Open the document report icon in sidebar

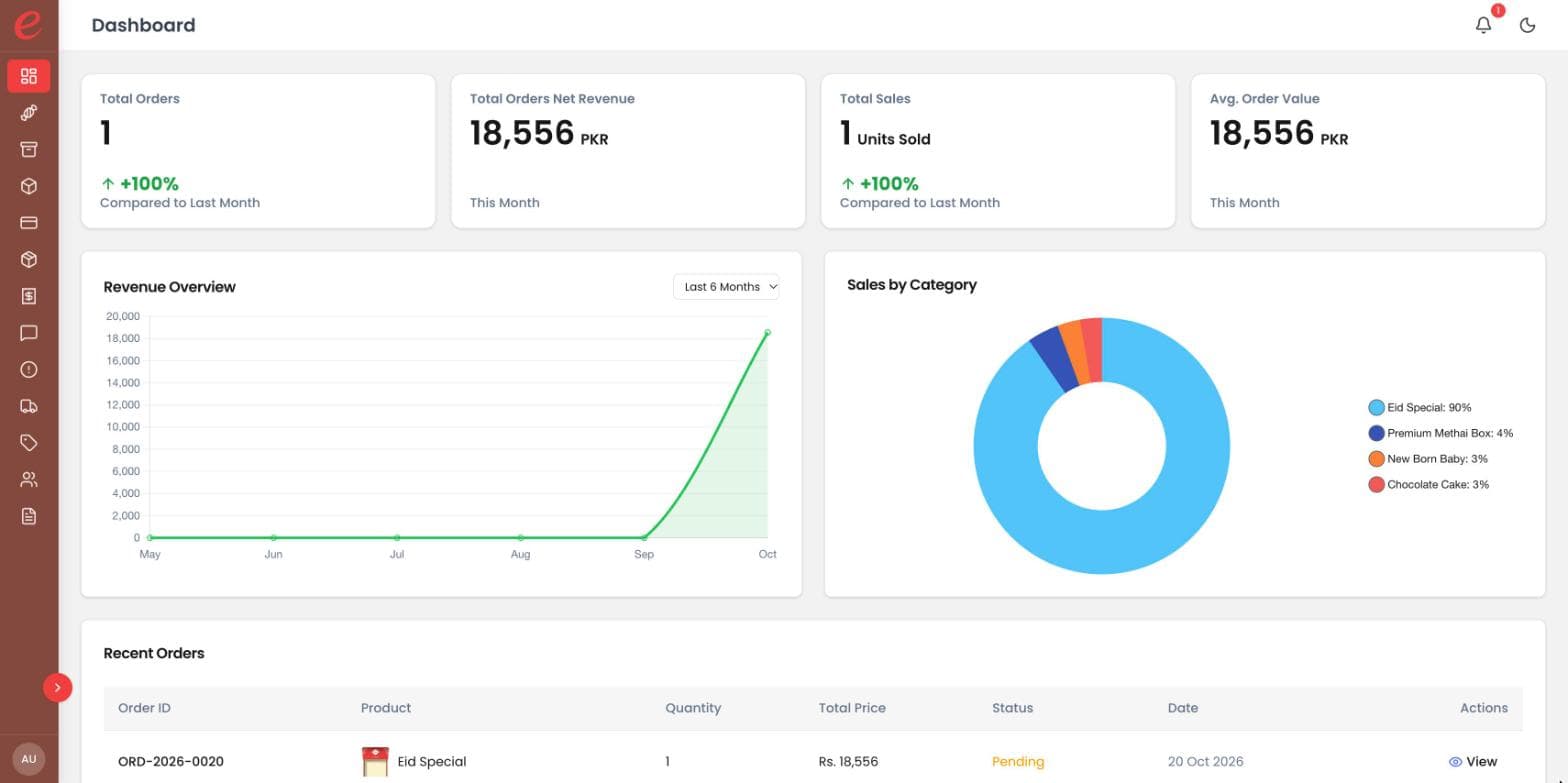click(29, 516)
